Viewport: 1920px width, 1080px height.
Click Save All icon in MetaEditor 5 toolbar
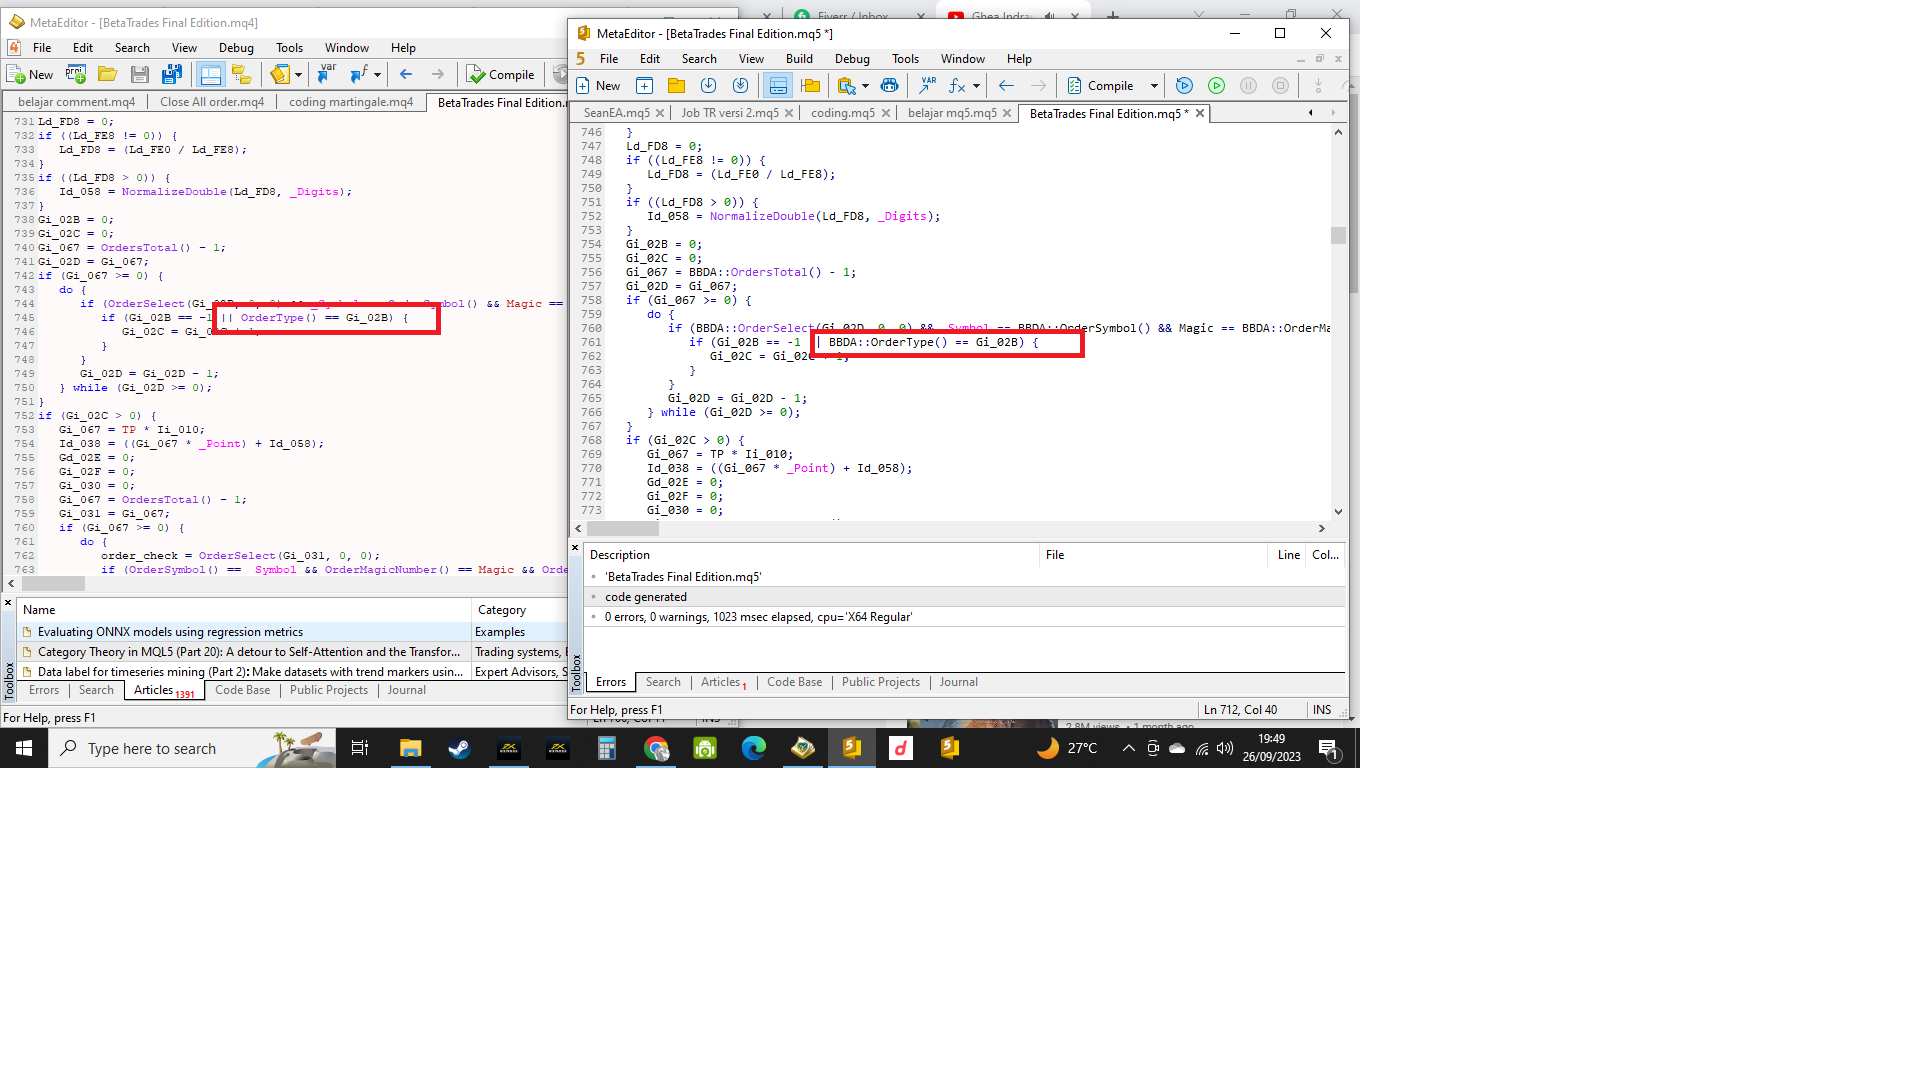(x=741, y=86)
